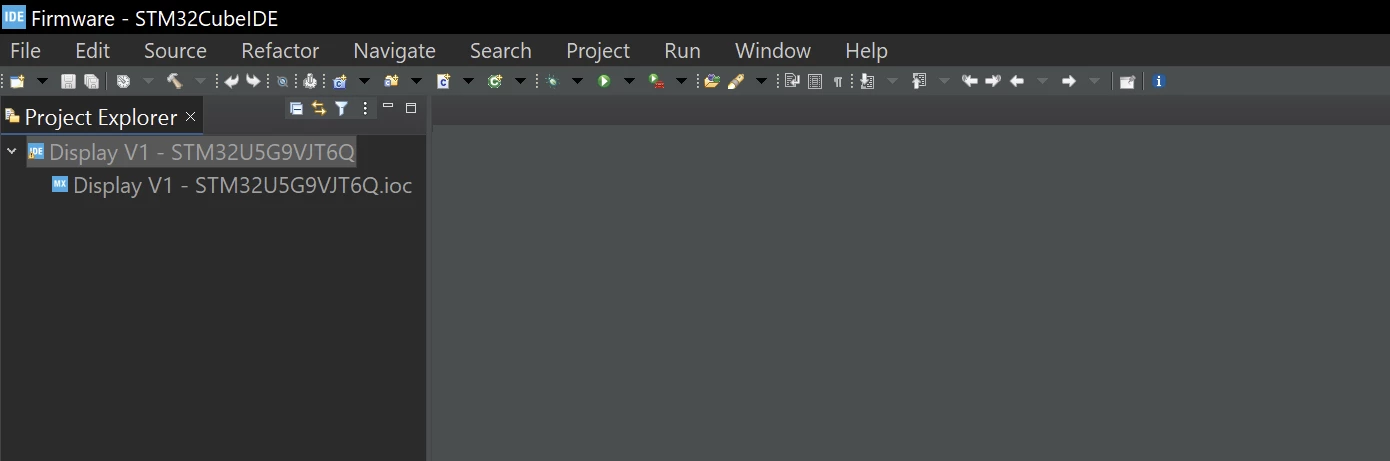This screenshot has width=1390, height=461.
Task: Click Collapse All in Project Explorer
Action: point(296,109)
